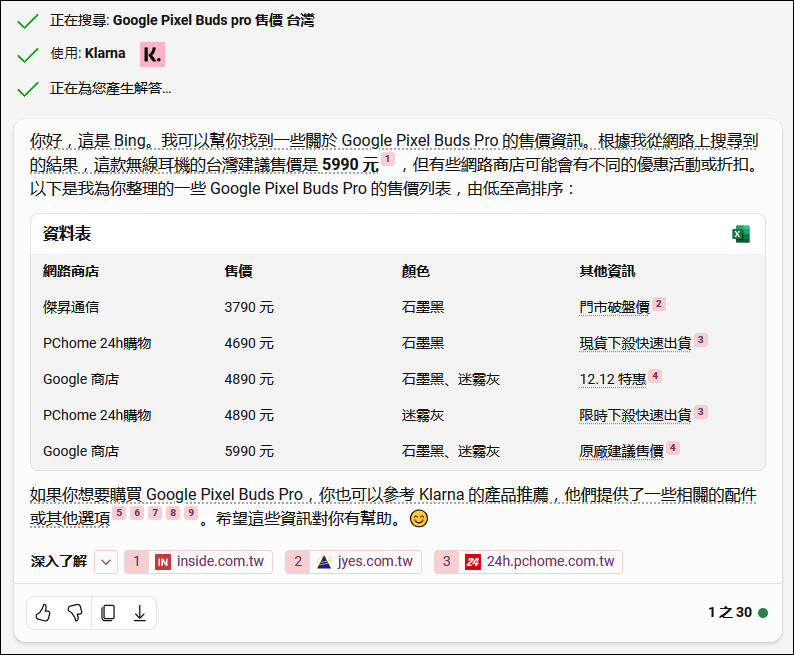Click the Klarna plugin logo
The height and width of the screenshot is (655, 794).
coord(152,54)
